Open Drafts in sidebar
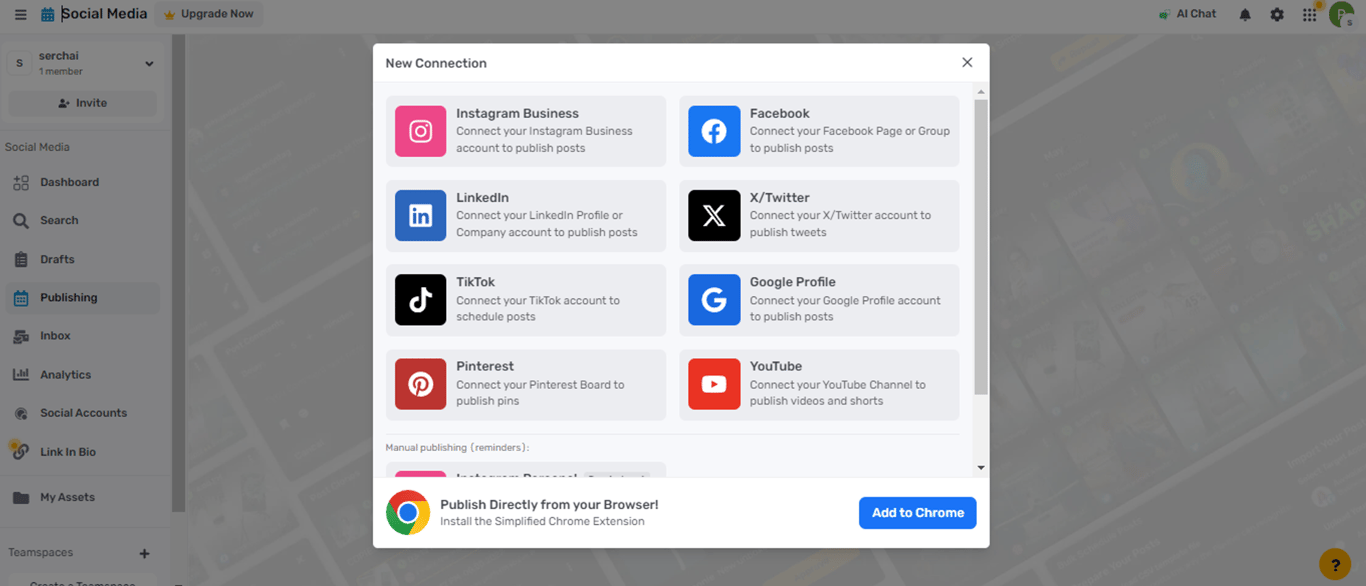The height and width of the screenshot is (586, 1366). (80, 260)
